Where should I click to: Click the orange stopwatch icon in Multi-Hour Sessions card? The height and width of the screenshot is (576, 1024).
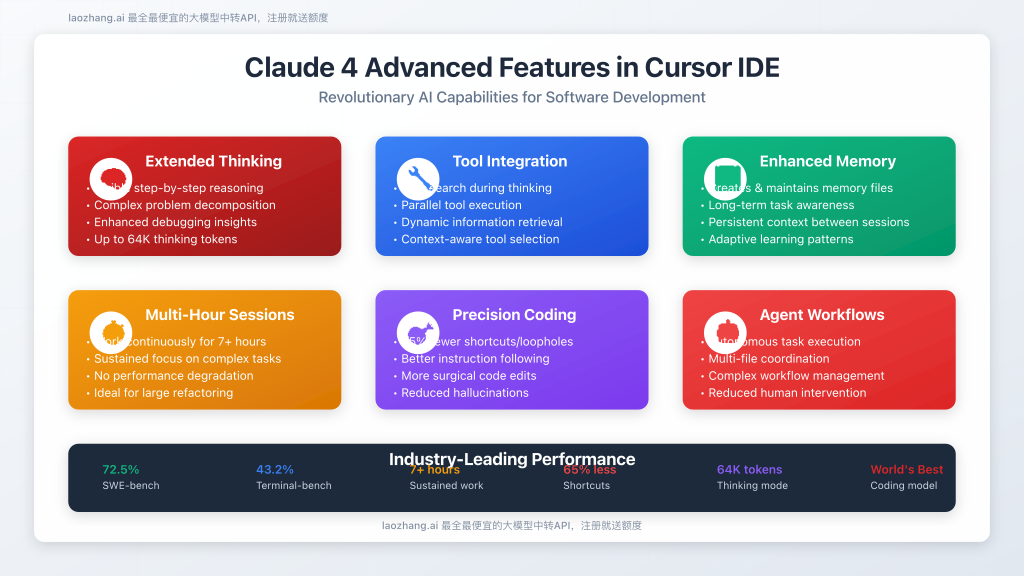(111, 332)
